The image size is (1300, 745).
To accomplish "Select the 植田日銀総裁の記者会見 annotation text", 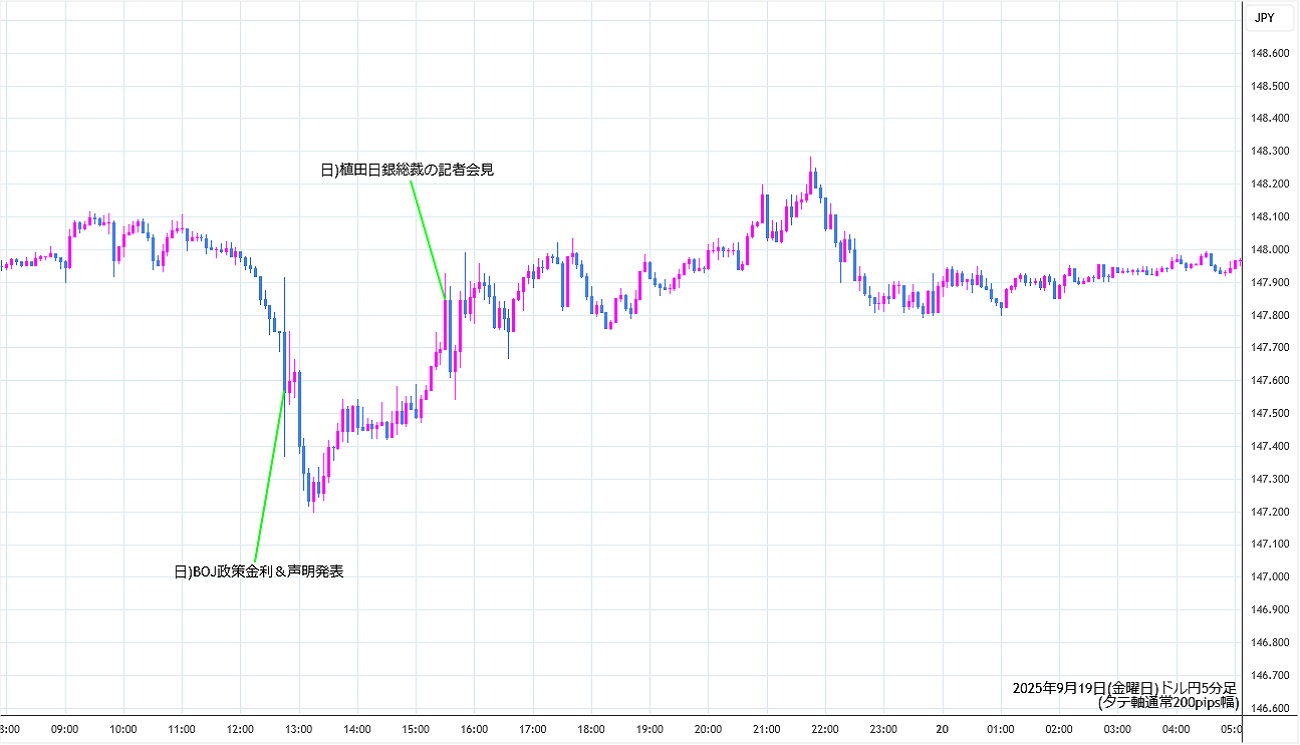I will coord(408,170).
